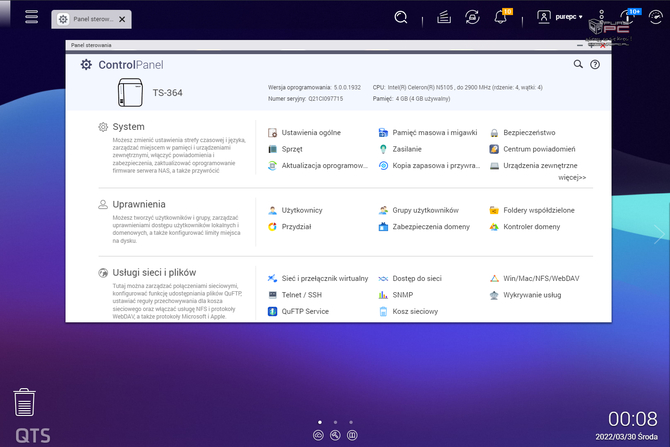The image size is (670, 447).
Task: Open the external devices sync icon
Action: [x=472, y=17]
